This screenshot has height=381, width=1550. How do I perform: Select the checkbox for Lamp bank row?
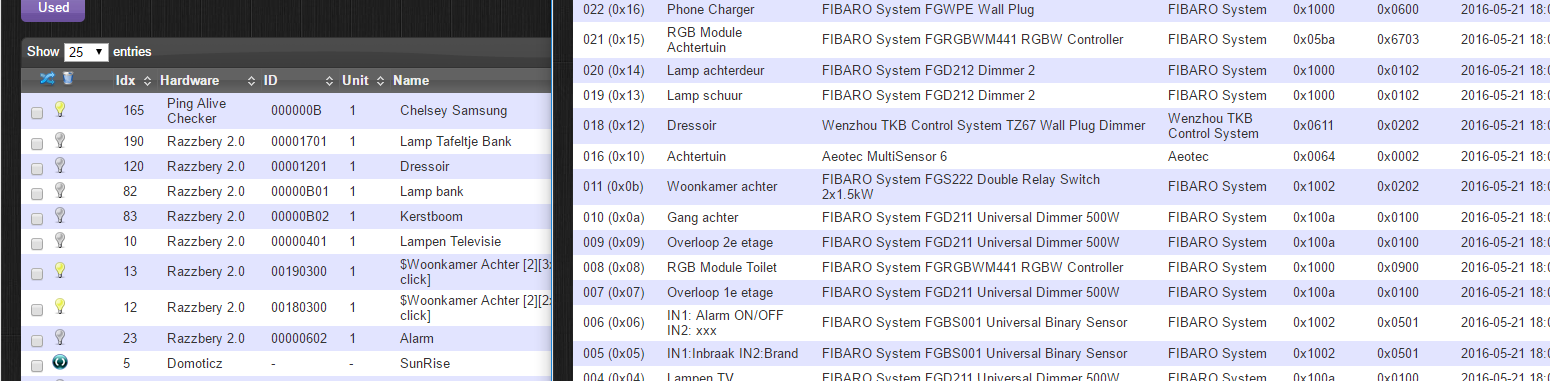[x=37, y=194]
